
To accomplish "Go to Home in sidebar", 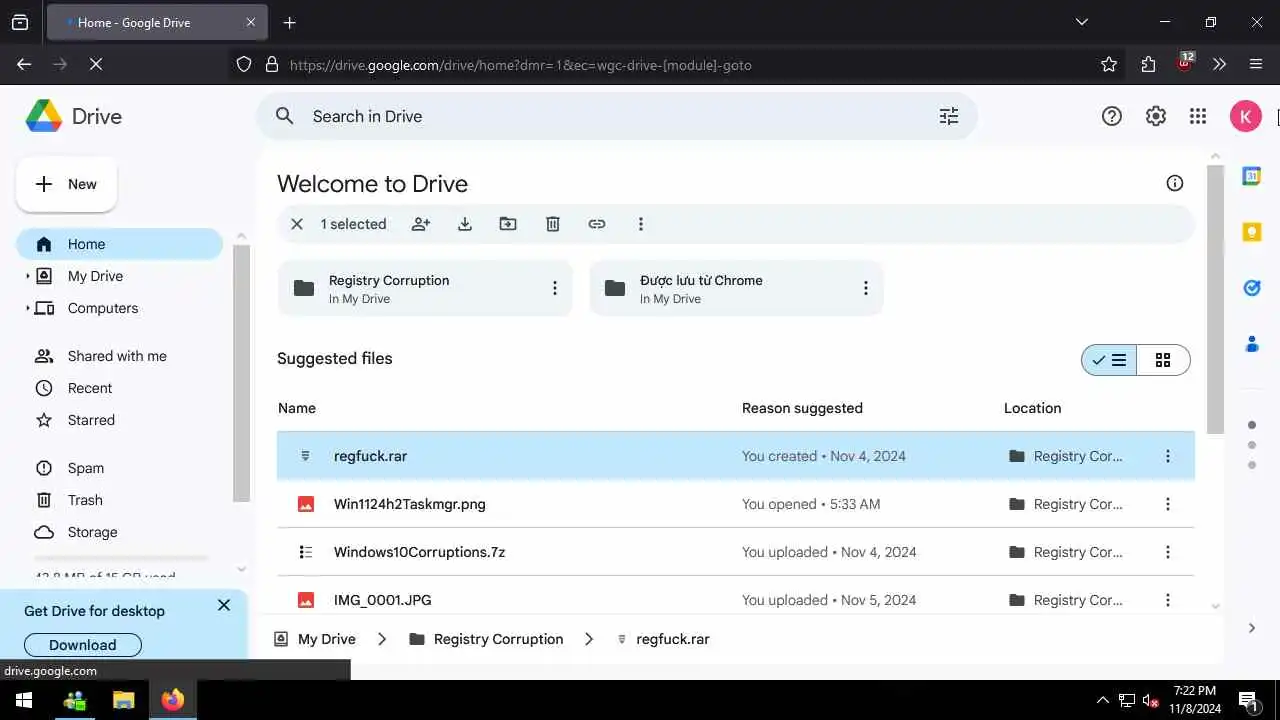I will tap(119, 244).
